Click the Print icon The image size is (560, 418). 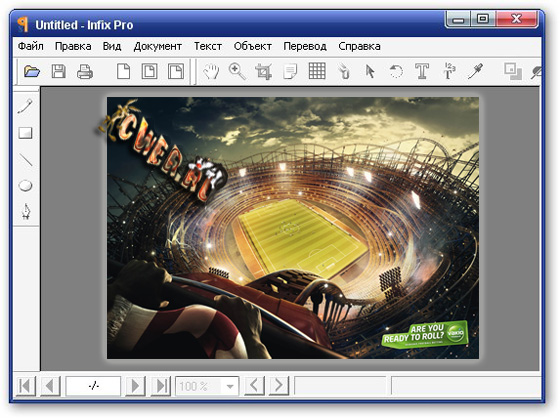pyautogui.click(x=85, y=71)
